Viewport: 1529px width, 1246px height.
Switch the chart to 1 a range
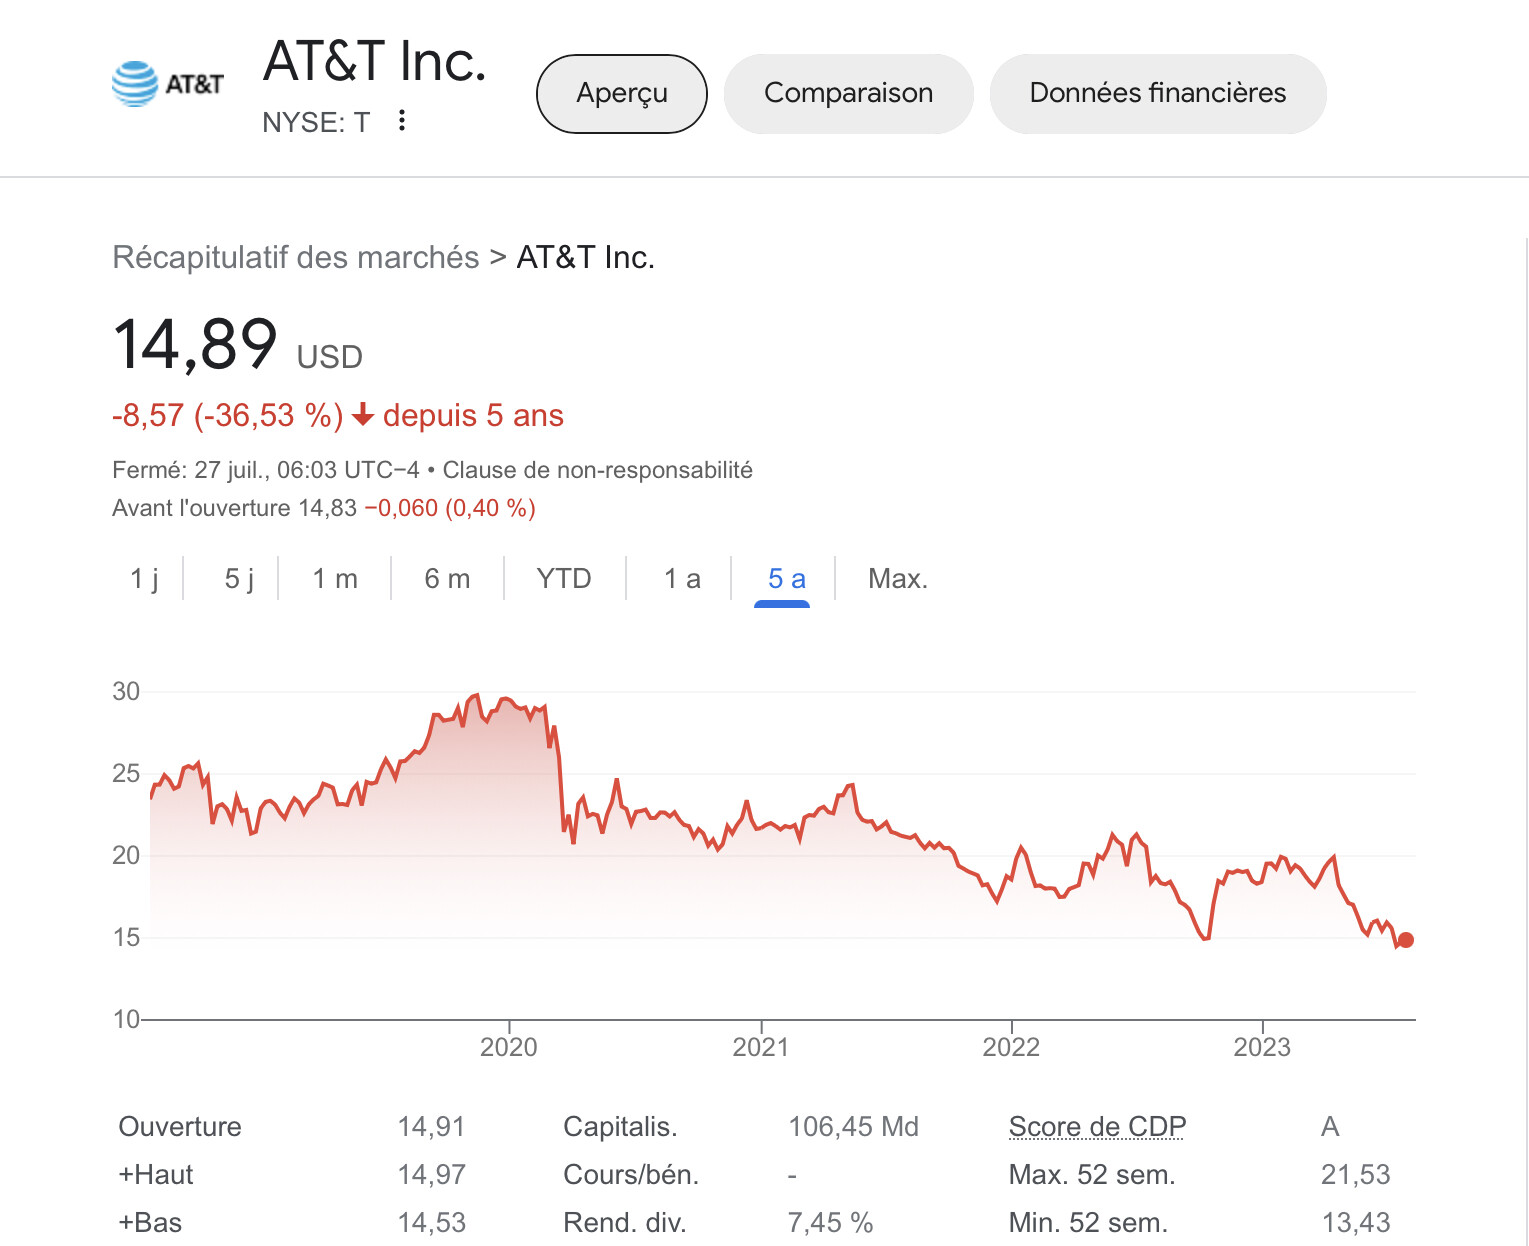[682, 579]
